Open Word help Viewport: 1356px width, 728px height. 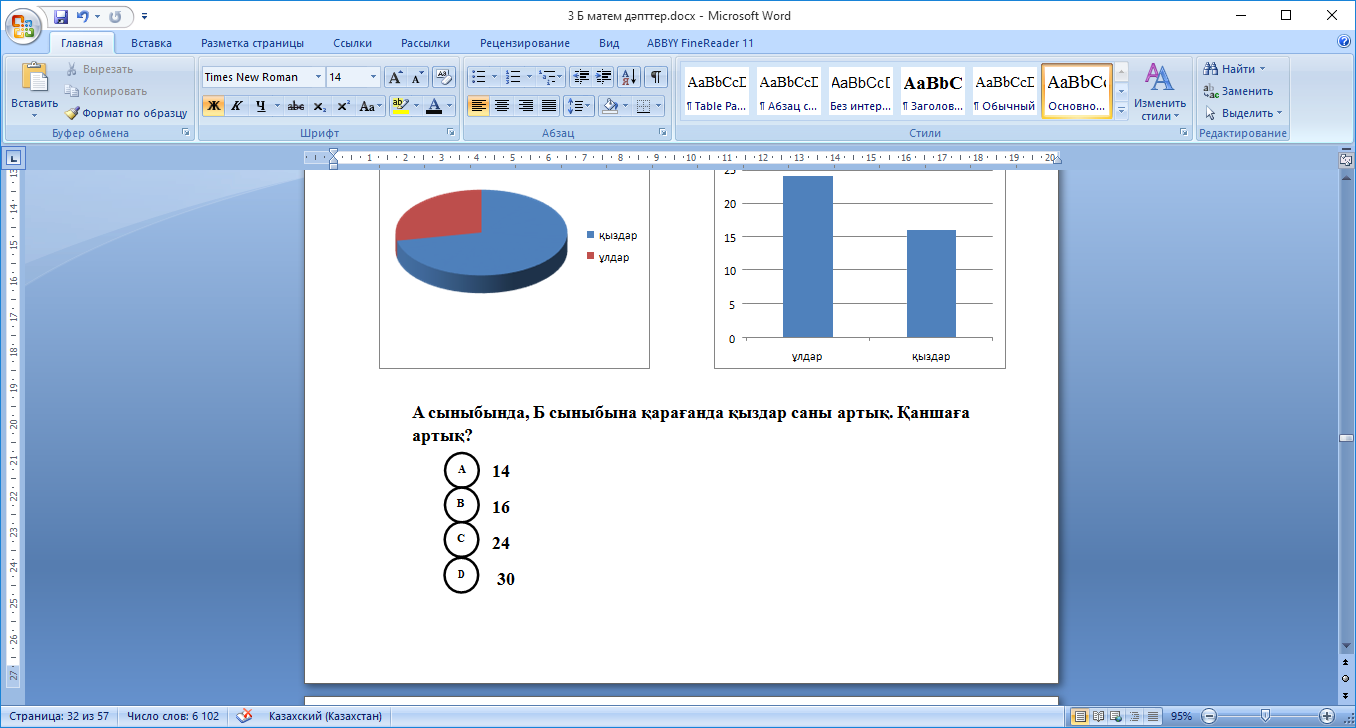click(x=1344, y=43)
